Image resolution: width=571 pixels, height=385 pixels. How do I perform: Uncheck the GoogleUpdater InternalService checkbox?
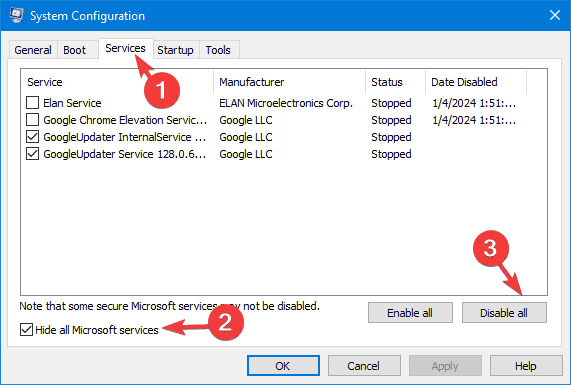pyautogui.click(x=32, y=137)
